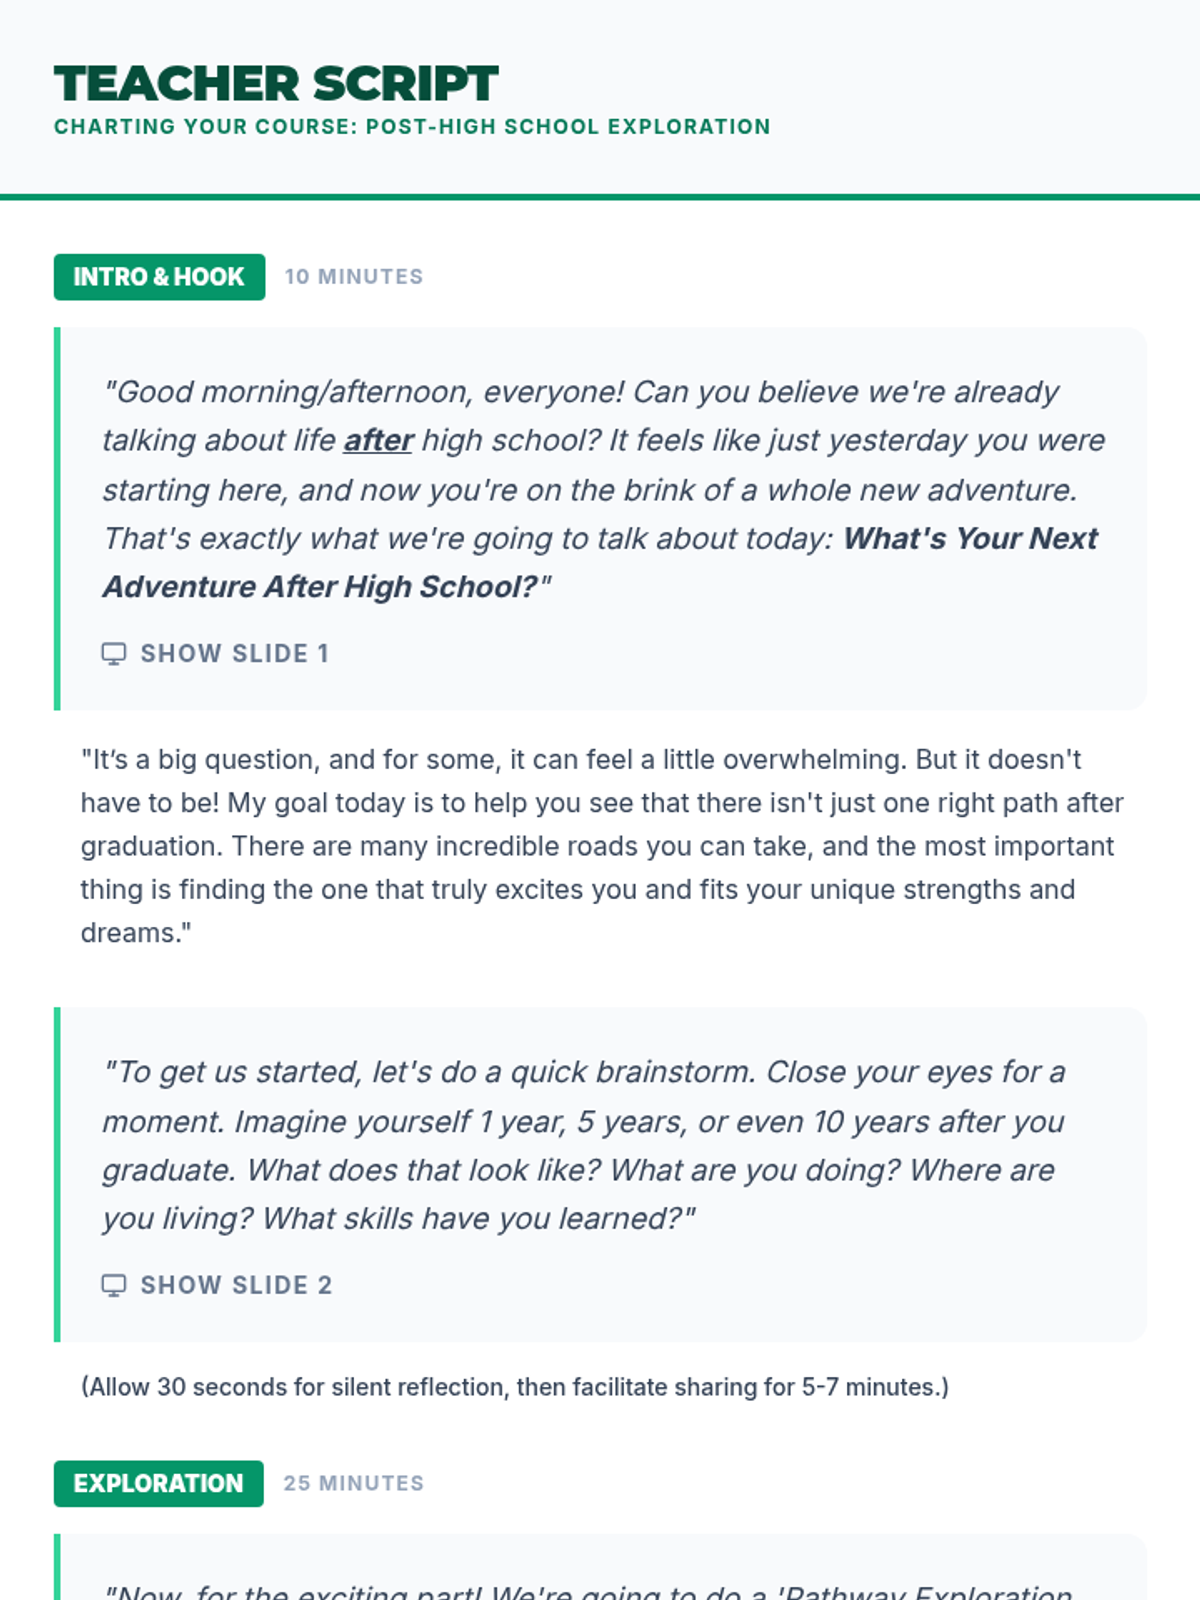Click the Charting Your Course subtitle
The height and width of the screenshot is (1600, 1200).
(x=412, y=127)
